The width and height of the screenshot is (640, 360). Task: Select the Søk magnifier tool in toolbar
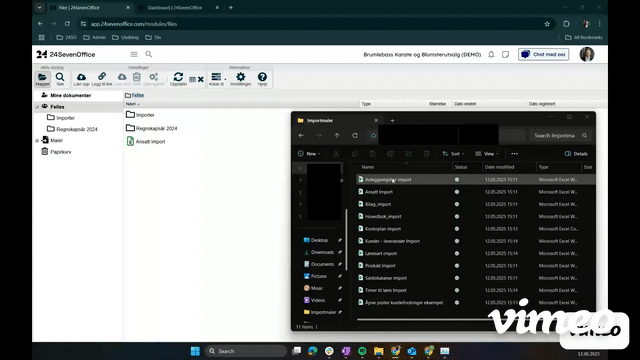(60, 78)
